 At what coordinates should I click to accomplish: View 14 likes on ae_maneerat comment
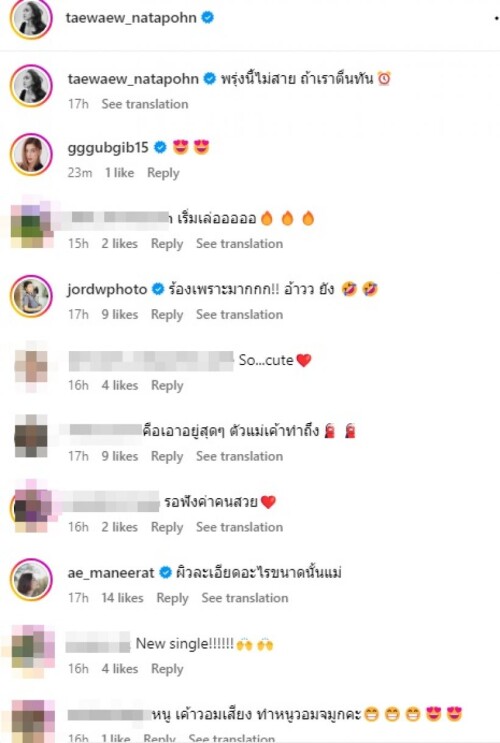click(122, 598)
